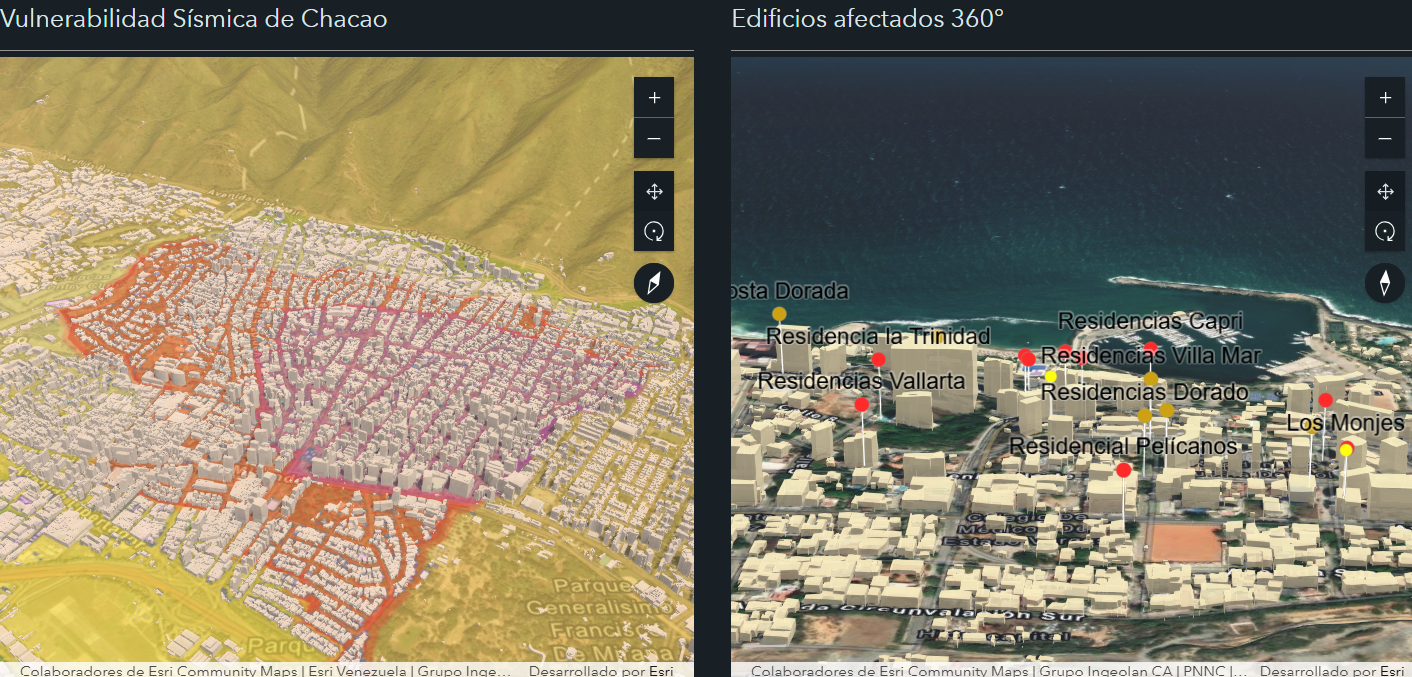Reset compass orientation in Chacao map
The image size is (1412, 677).
[x=654, y=284]
